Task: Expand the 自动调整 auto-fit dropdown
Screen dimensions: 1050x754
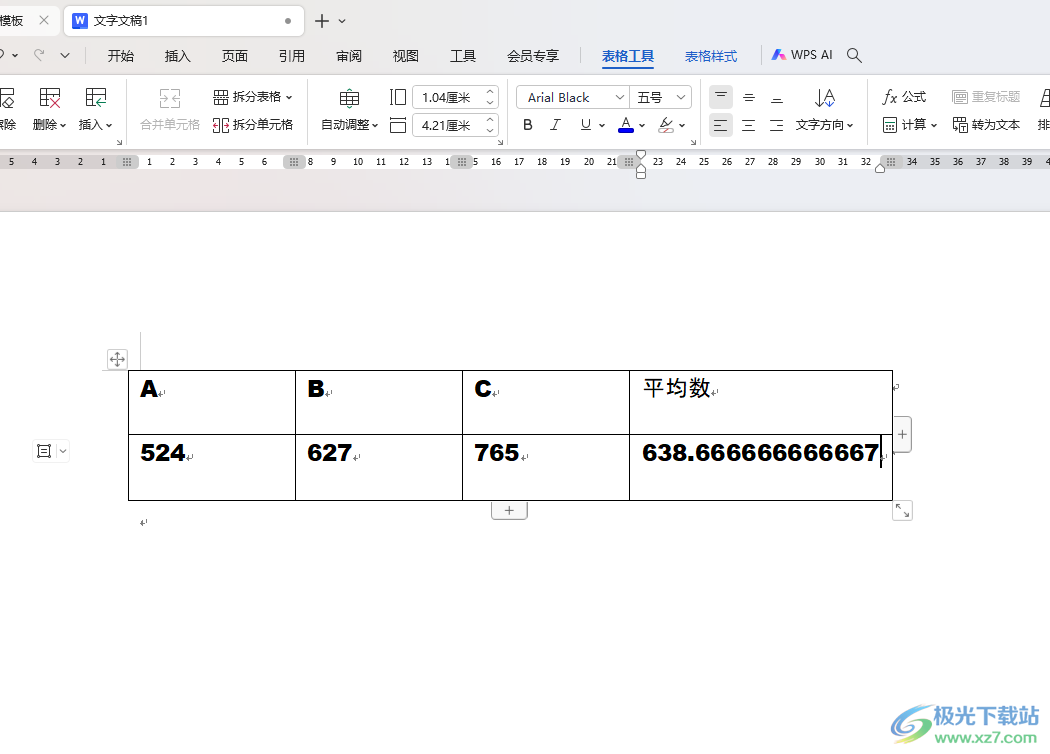Action: pyautogui.click(x=350, y=125)
